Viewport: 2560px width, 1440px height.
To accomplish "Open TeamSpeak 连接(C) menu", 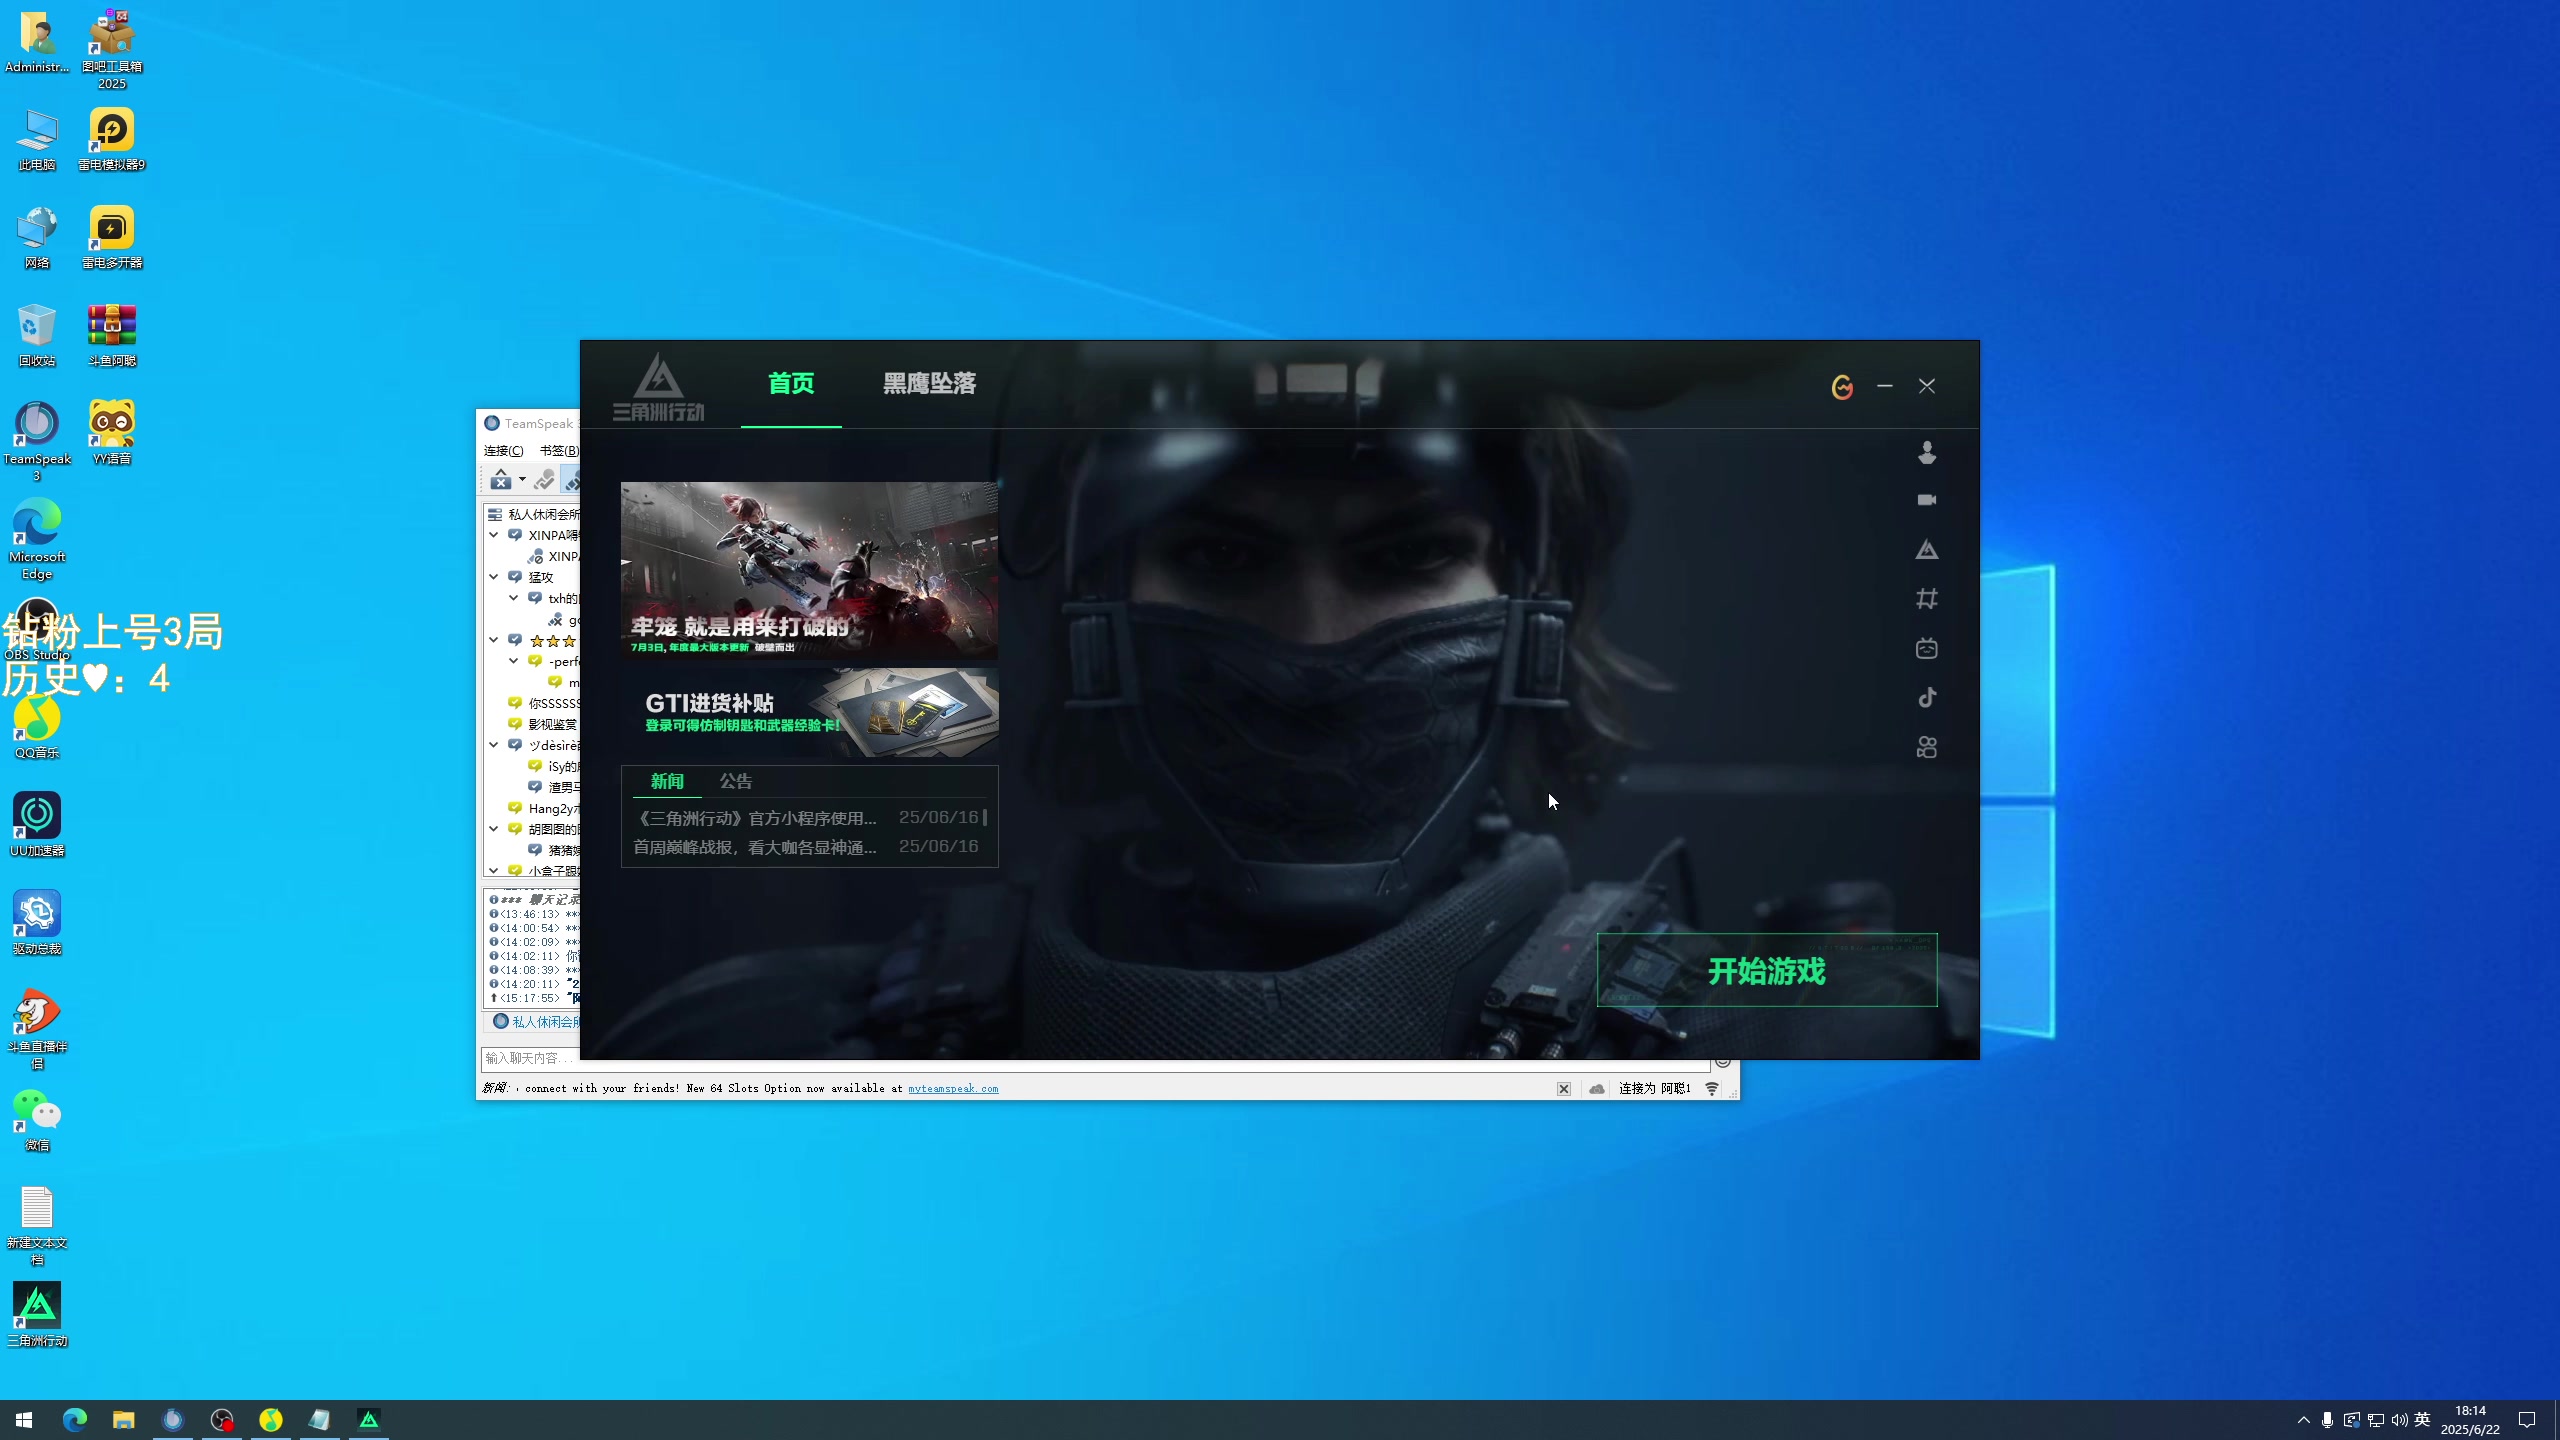I will coord(504,451).
